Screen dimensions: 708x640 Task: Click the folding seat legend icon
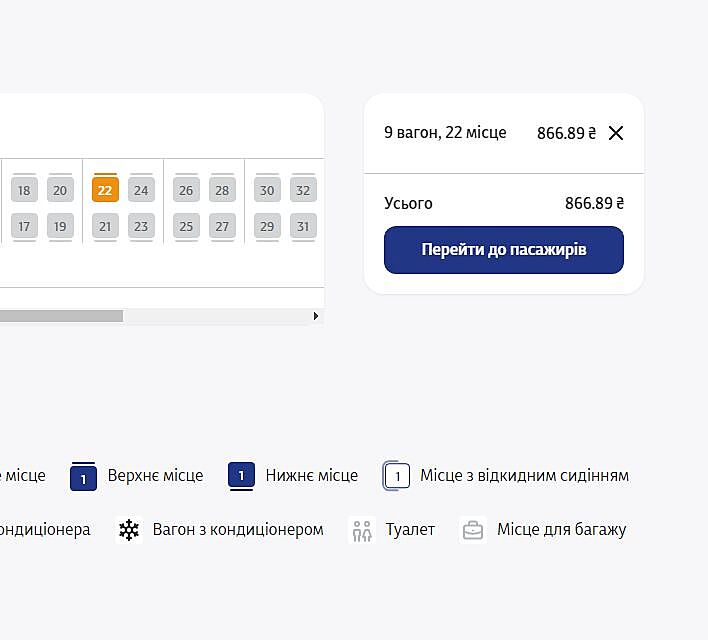[x=397, y=476]
